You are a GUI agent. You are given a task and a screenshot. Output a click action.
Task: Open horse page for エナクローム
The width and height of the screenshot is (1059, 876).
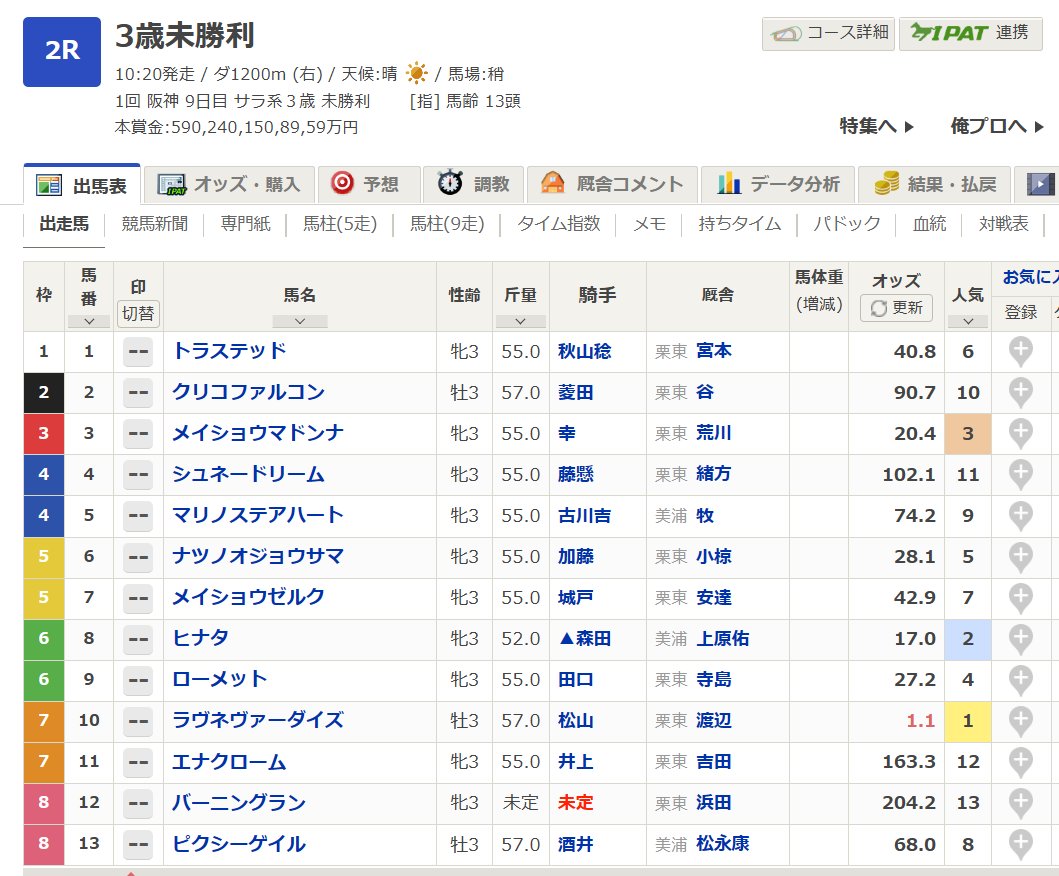coord(230,761)
